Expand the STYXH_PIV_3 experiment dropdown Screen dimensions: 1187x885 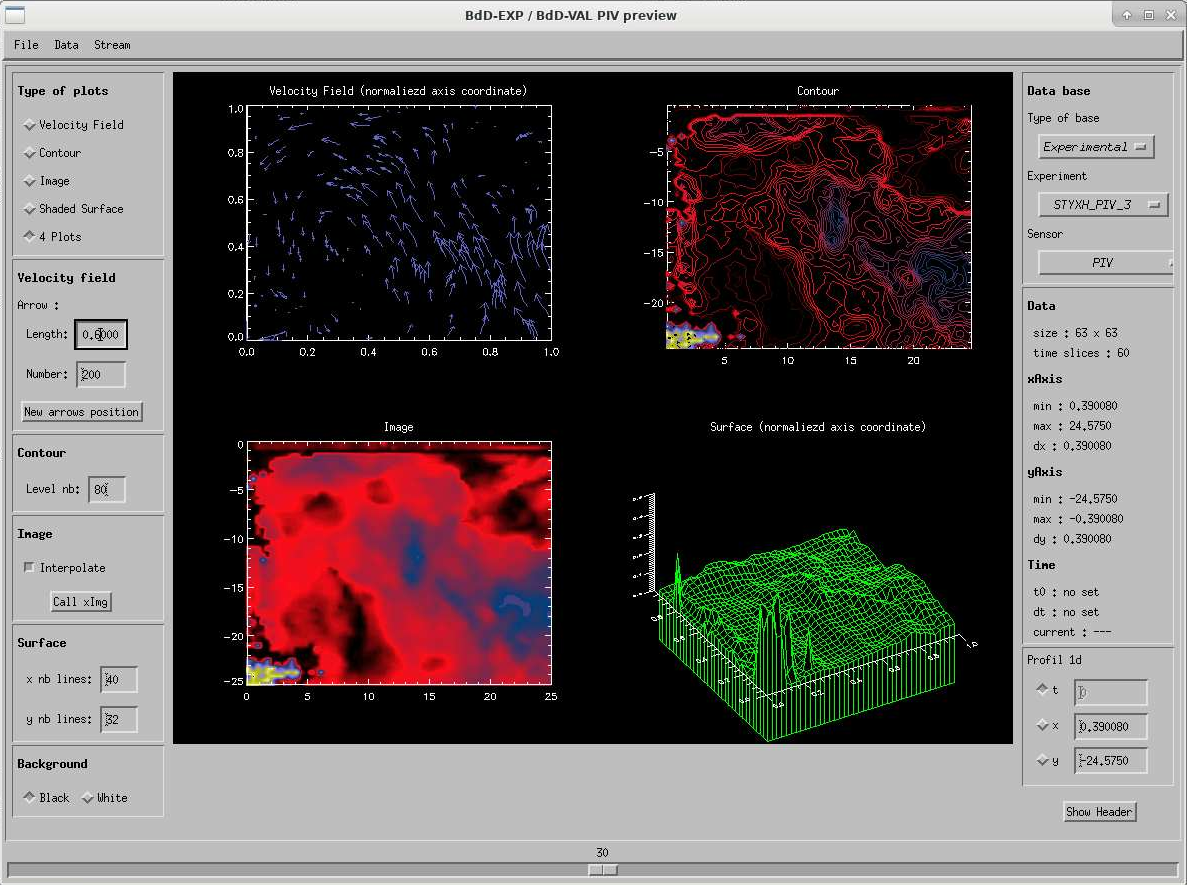coord(1097,204)
